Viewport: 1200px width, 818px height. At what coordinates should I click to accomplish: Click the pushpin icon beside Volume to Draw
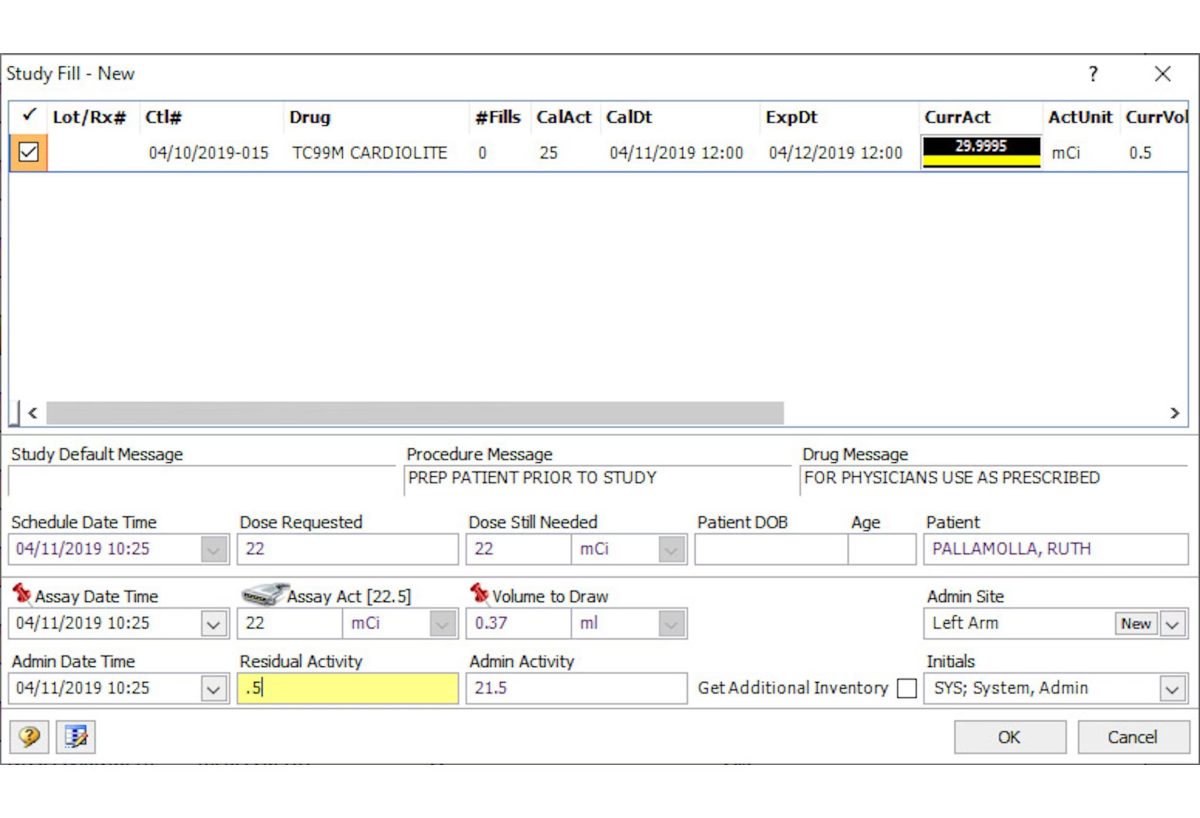point(479,594)
